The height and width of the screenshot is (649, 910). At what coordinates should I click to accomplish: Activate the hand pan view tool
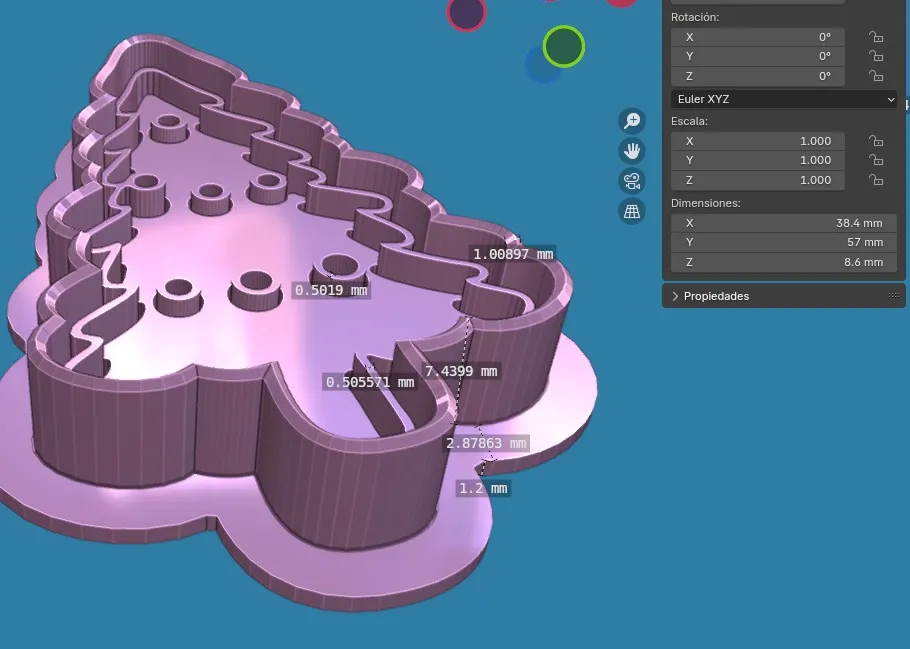[x=631, y=150]
